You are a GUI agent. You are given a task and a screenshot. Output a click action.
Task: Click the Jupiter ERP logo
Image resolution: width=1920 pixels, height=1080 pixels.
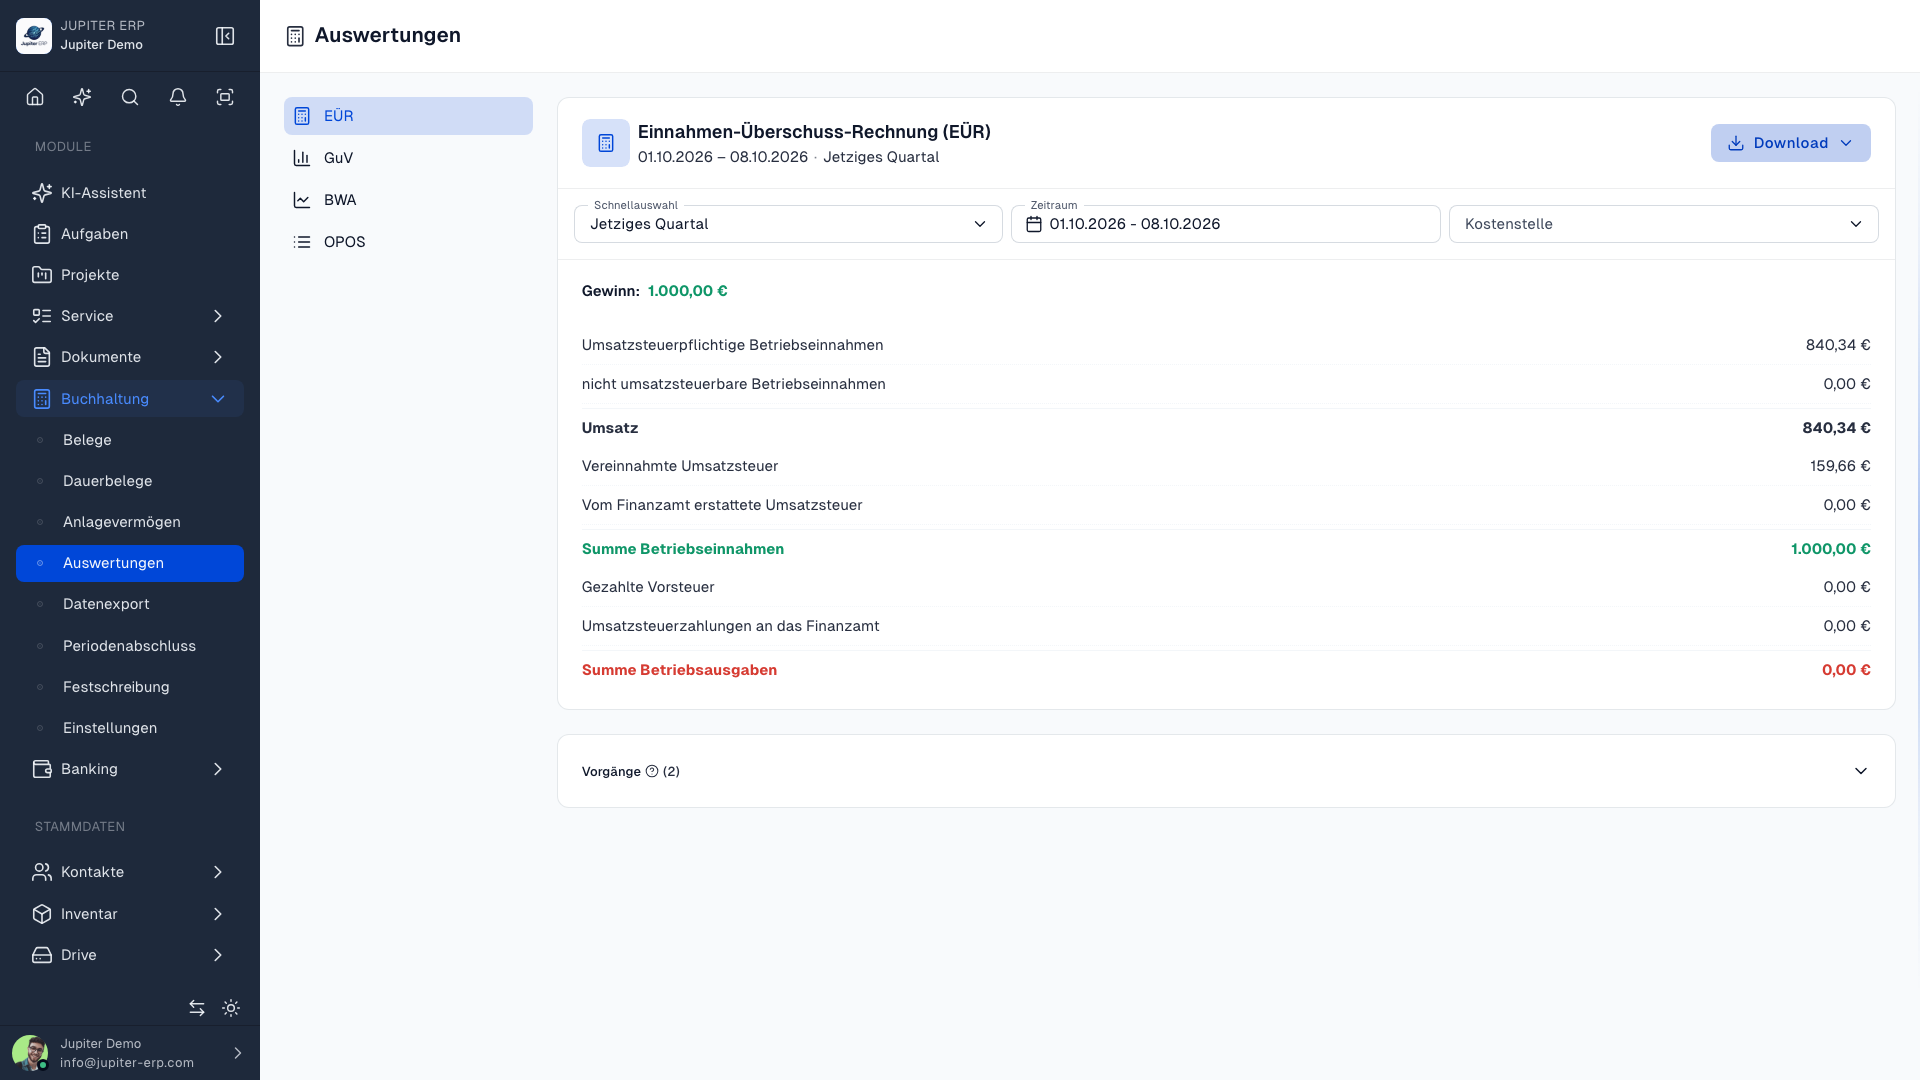[x=34, y=36]
